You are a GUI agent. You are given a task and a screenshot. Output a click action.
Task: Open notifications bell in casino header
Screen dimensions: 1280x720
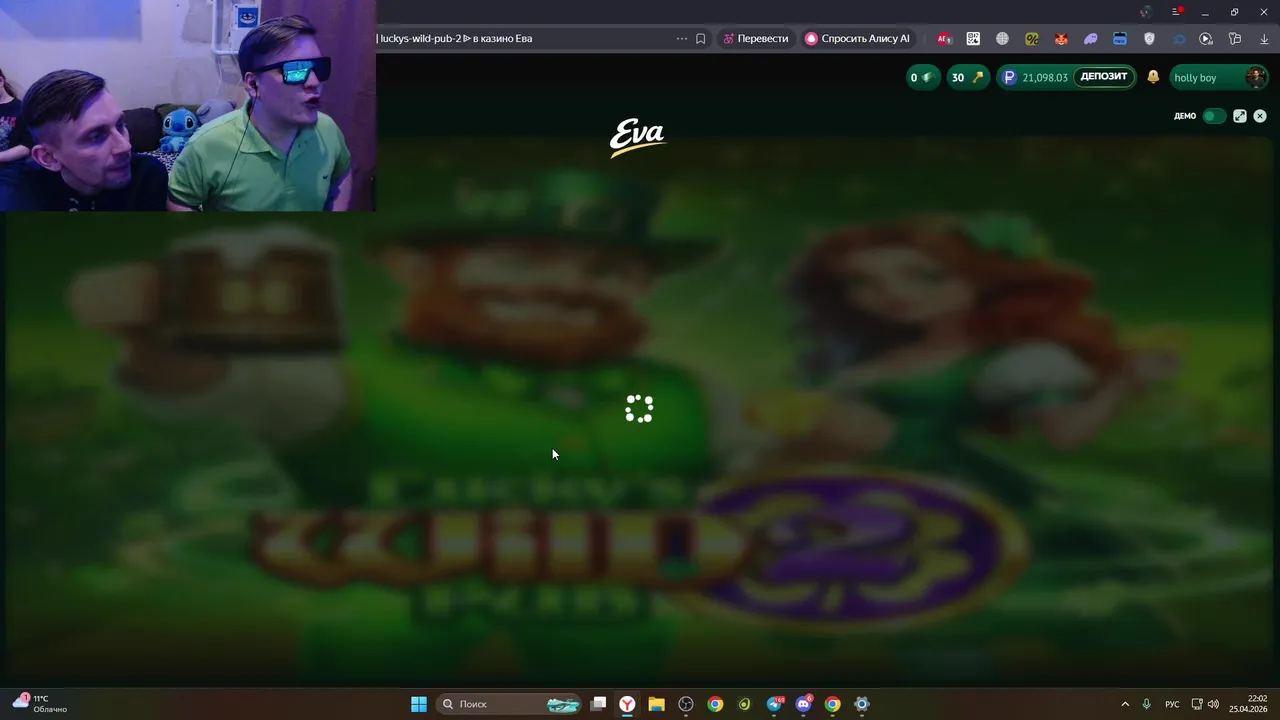[1153, 77]
